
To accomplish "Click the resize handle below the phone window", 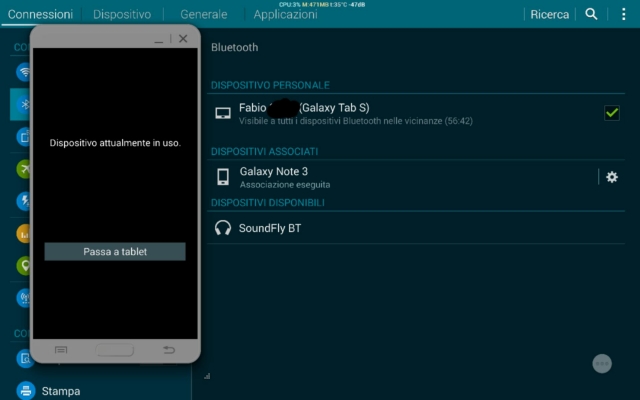I will point(207,376).
